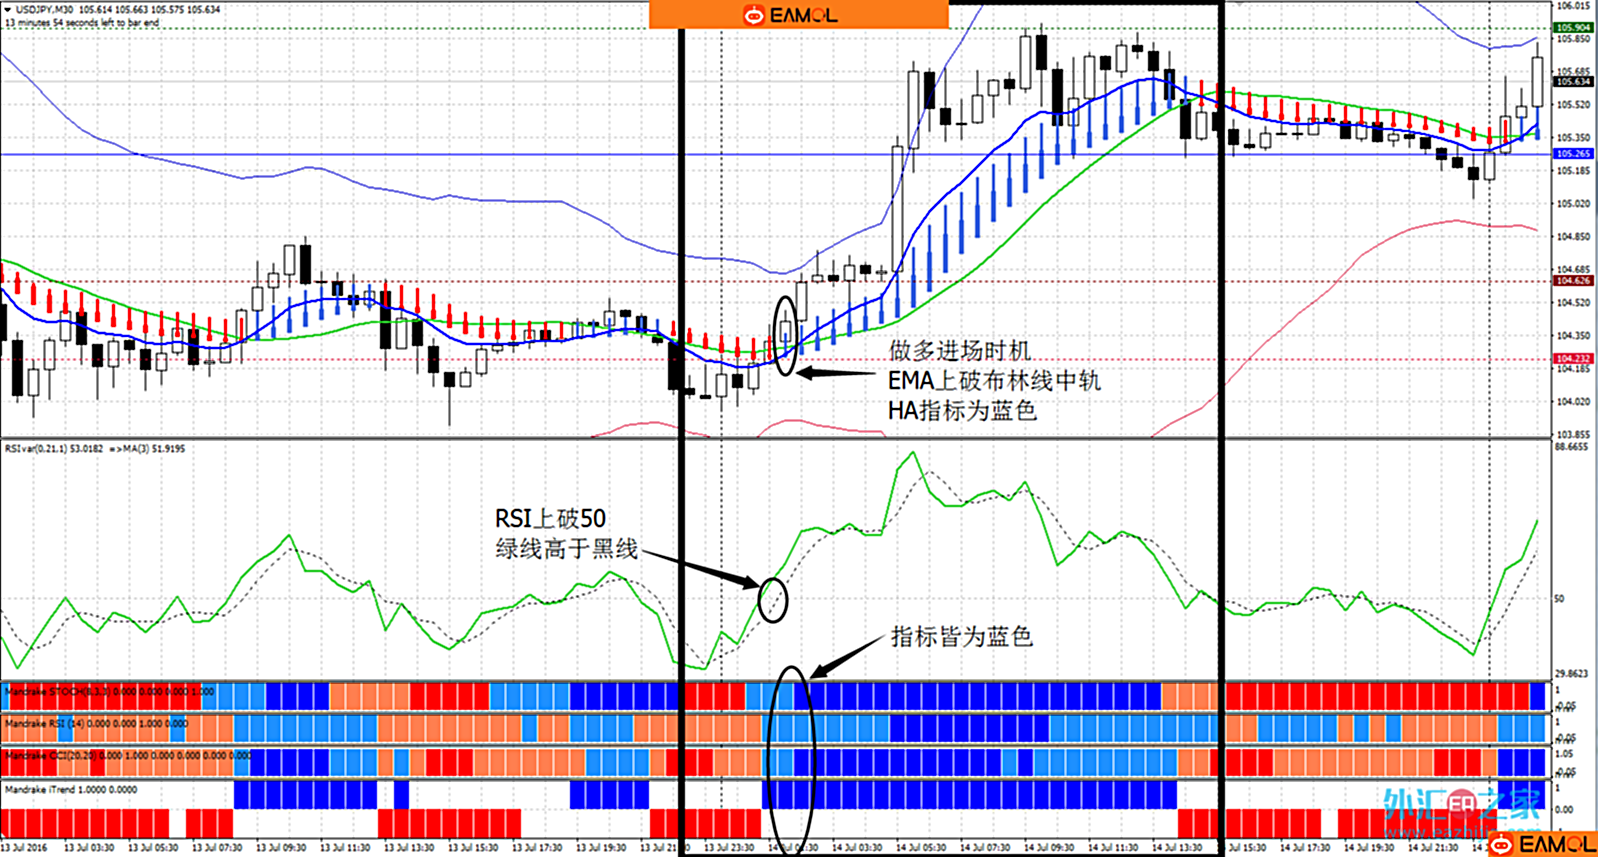Click the 106.015 price scale label

pos(1574,6)
